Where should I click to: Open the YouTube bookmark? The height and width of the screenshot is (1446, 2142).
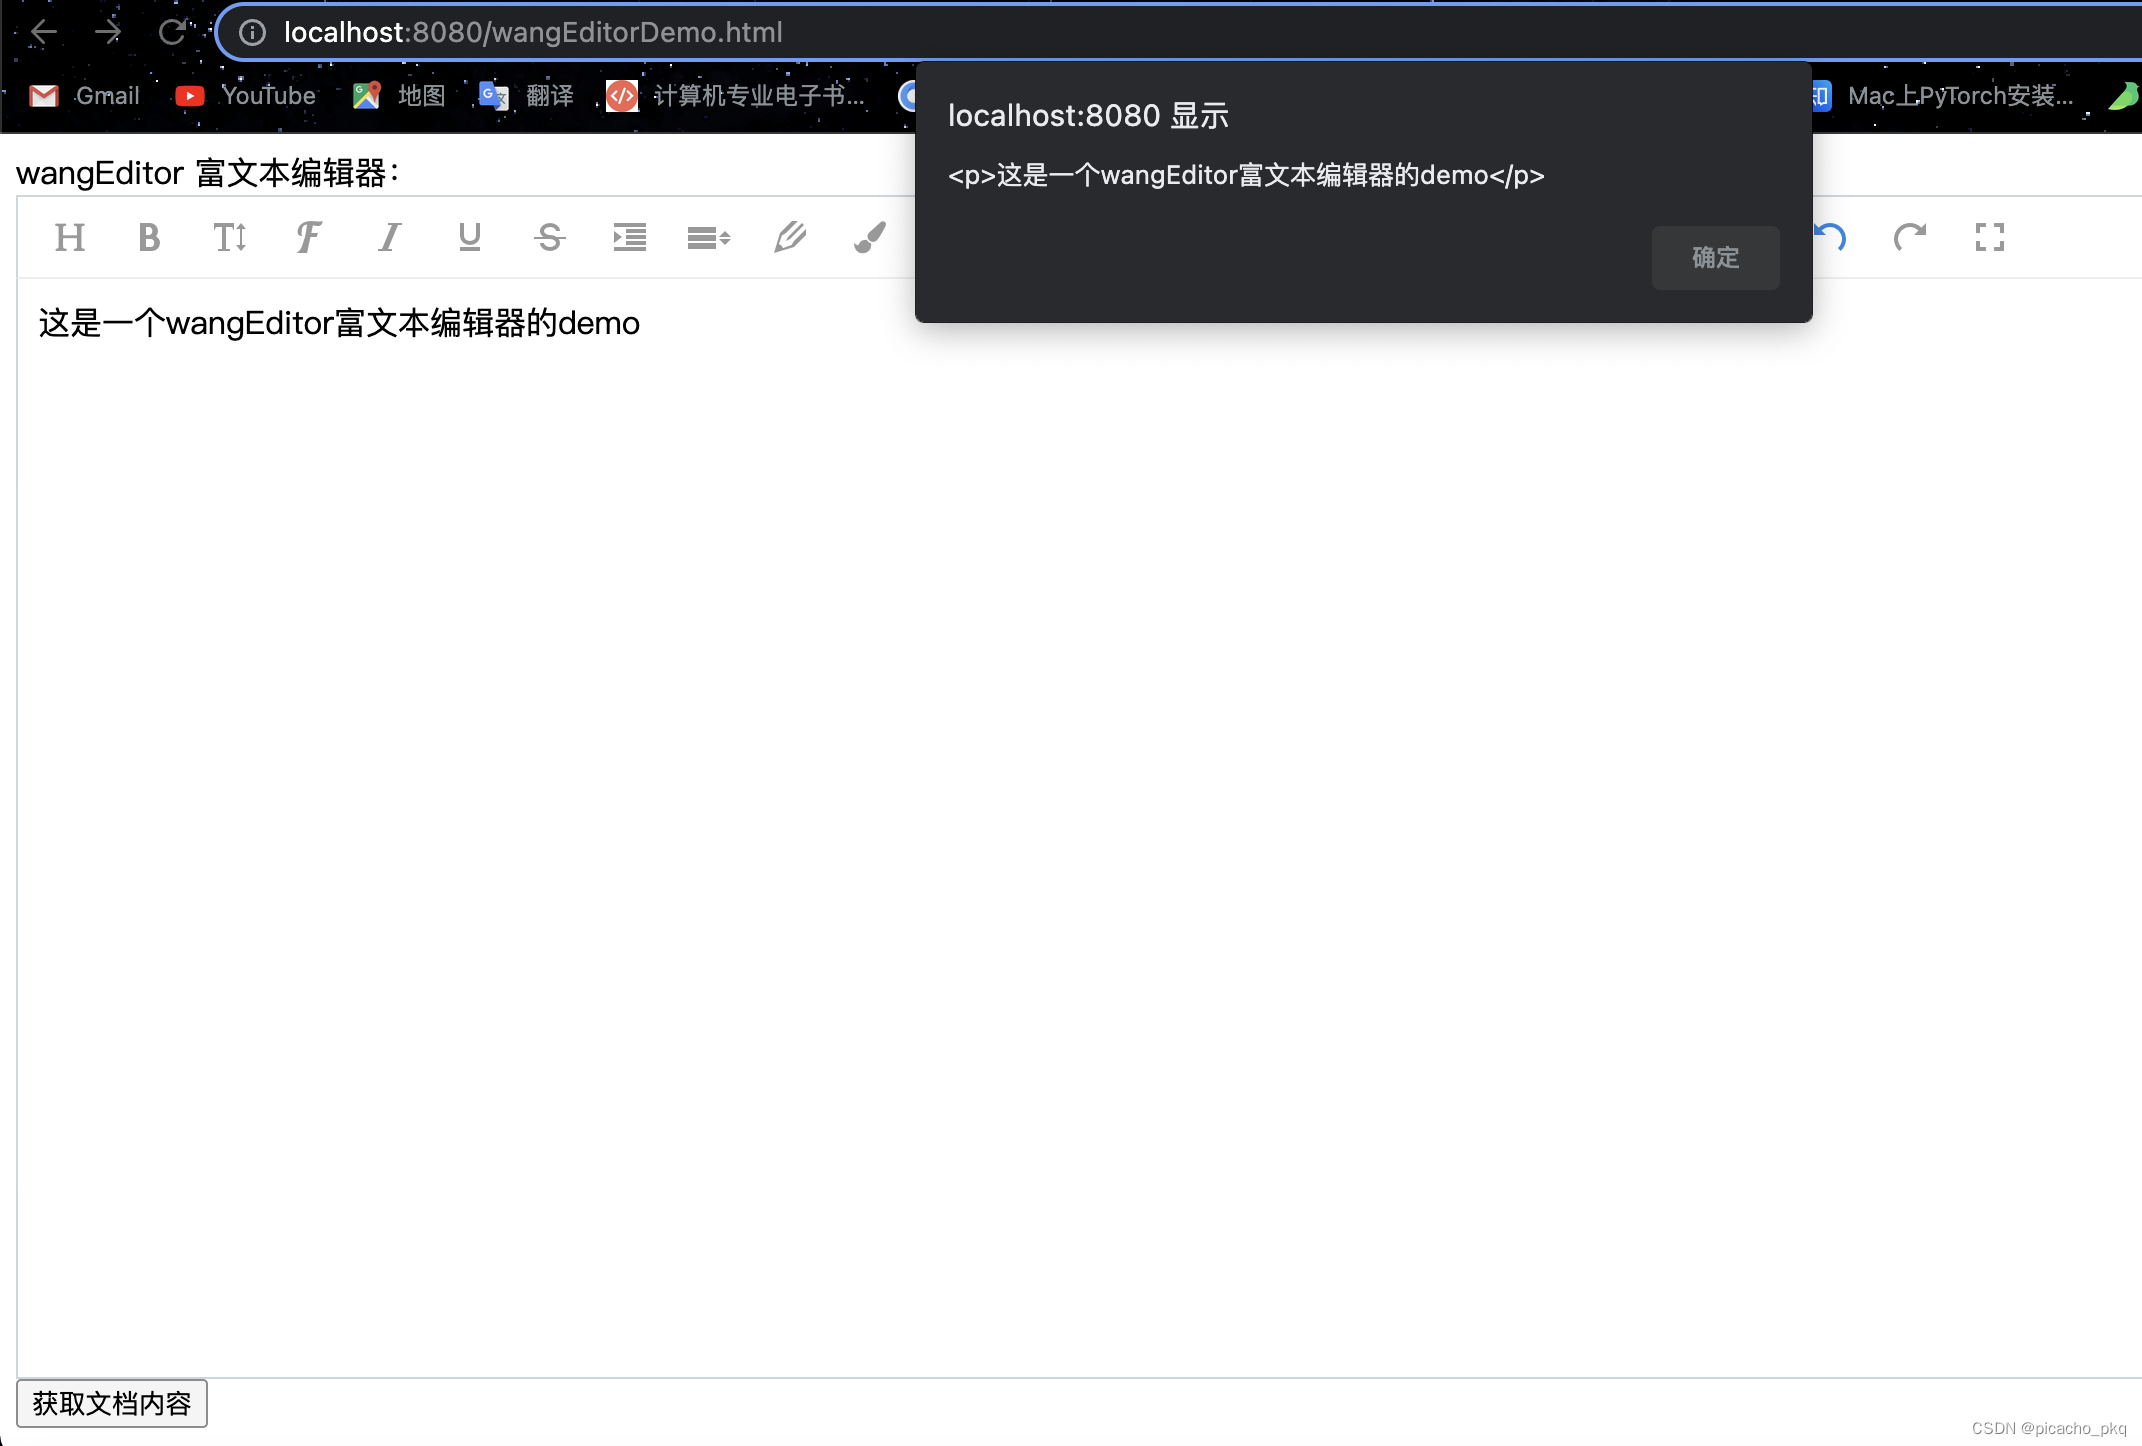coord(246,96)
